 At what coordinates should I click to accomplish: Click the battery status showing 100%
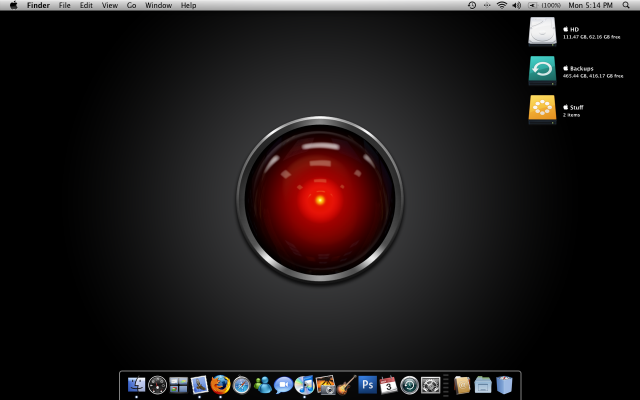[544, 5]
